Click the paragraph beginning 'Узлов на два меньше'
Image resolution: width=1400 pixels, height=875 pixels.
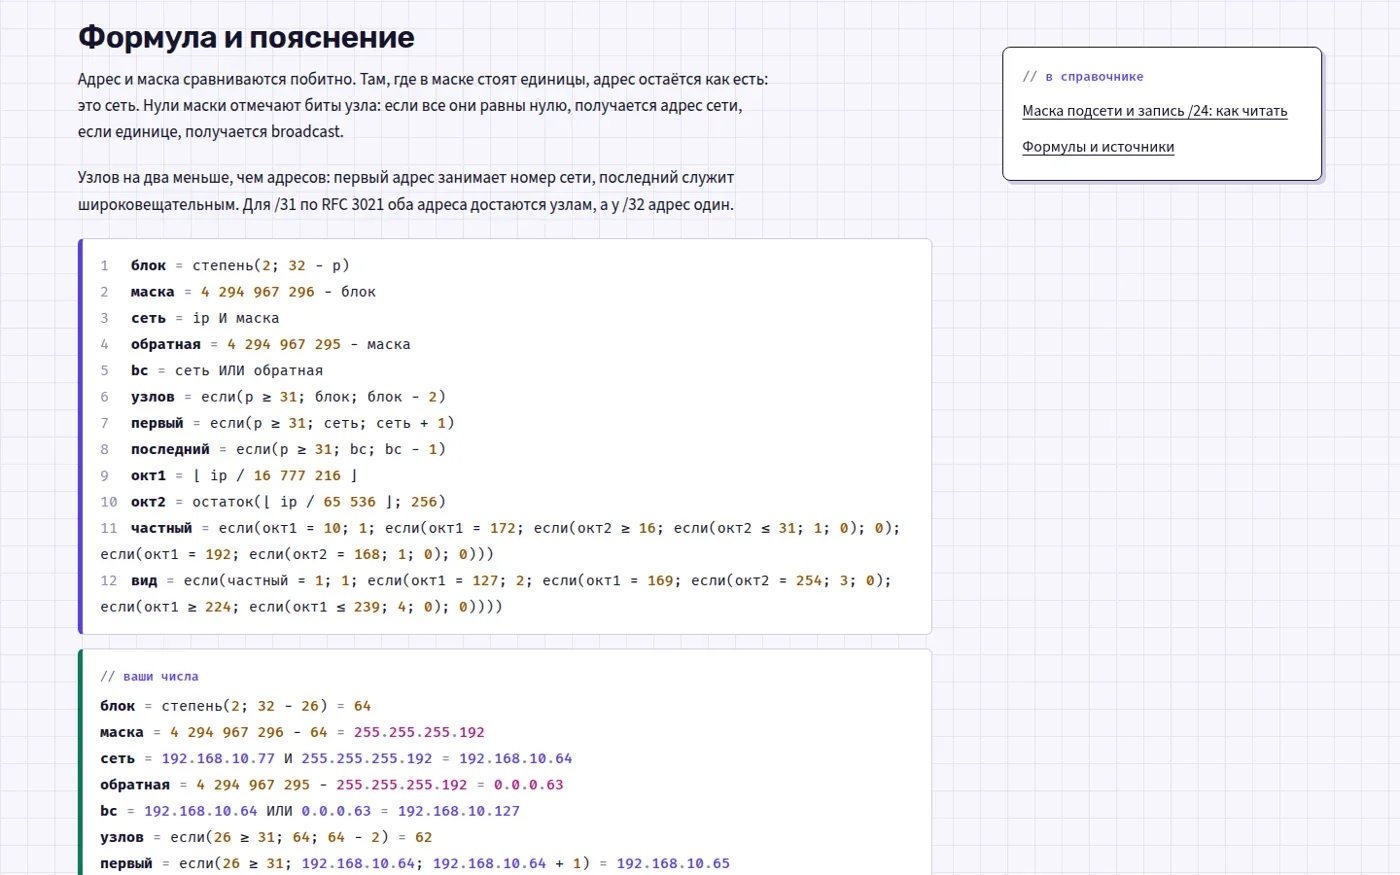tap(406, 191)
